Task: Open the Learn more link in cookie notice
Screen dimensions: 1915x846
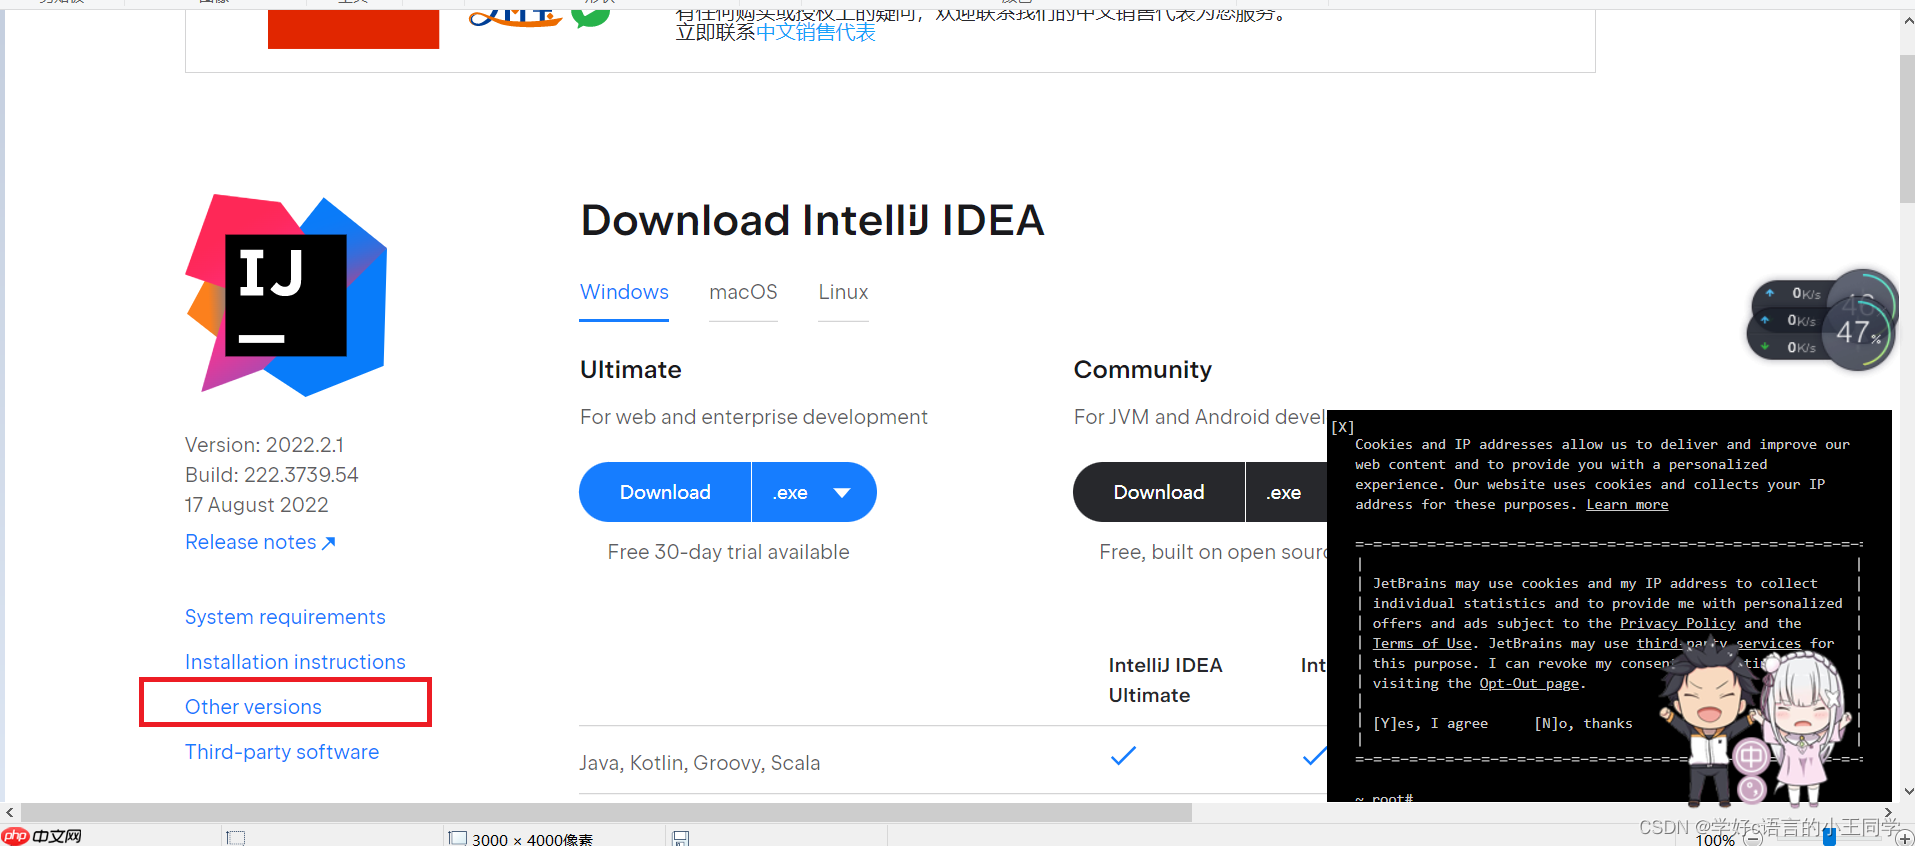Action: click(1627, 505)
